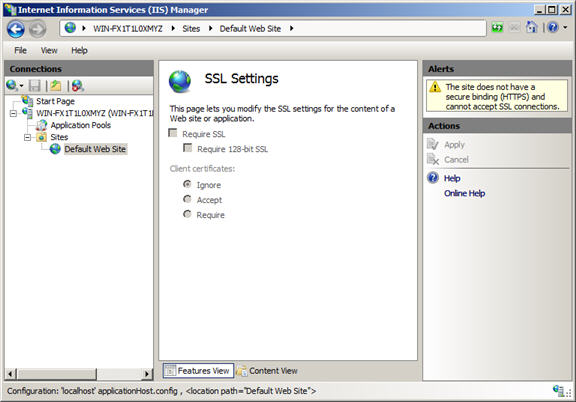Enable the Require 128-bit SSL checkbox
The width and height of the screenshot is (576, 402).
pyautogui.click(x=187, y=148)
